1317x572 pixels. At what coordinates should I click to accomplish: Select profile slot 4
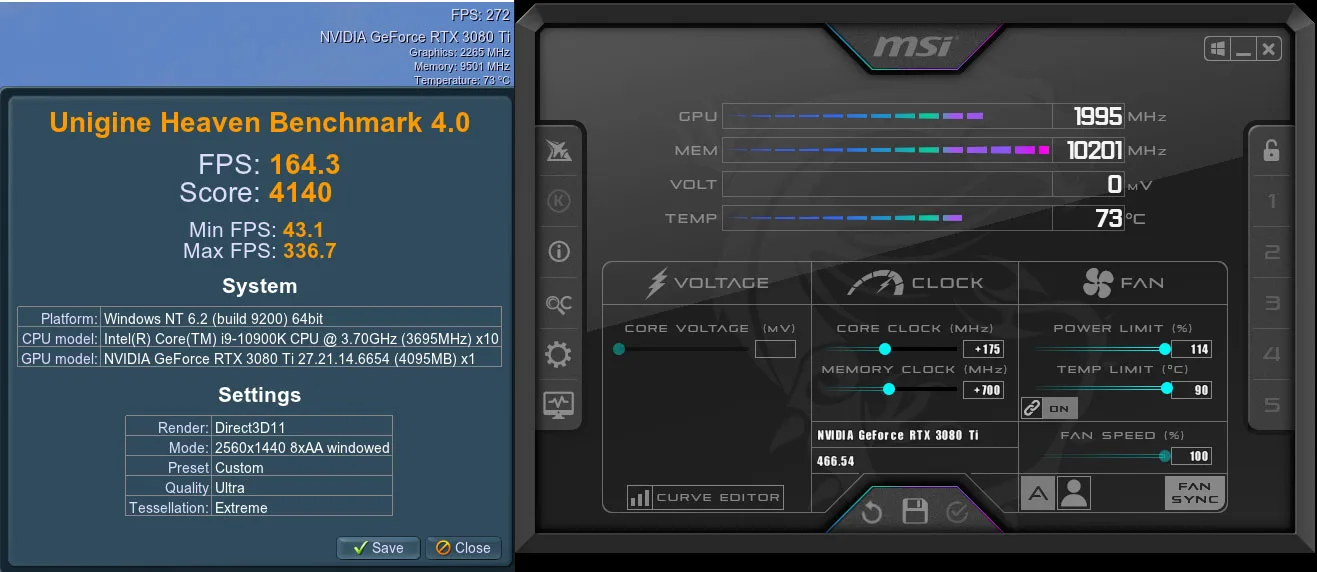[1272, 354]
